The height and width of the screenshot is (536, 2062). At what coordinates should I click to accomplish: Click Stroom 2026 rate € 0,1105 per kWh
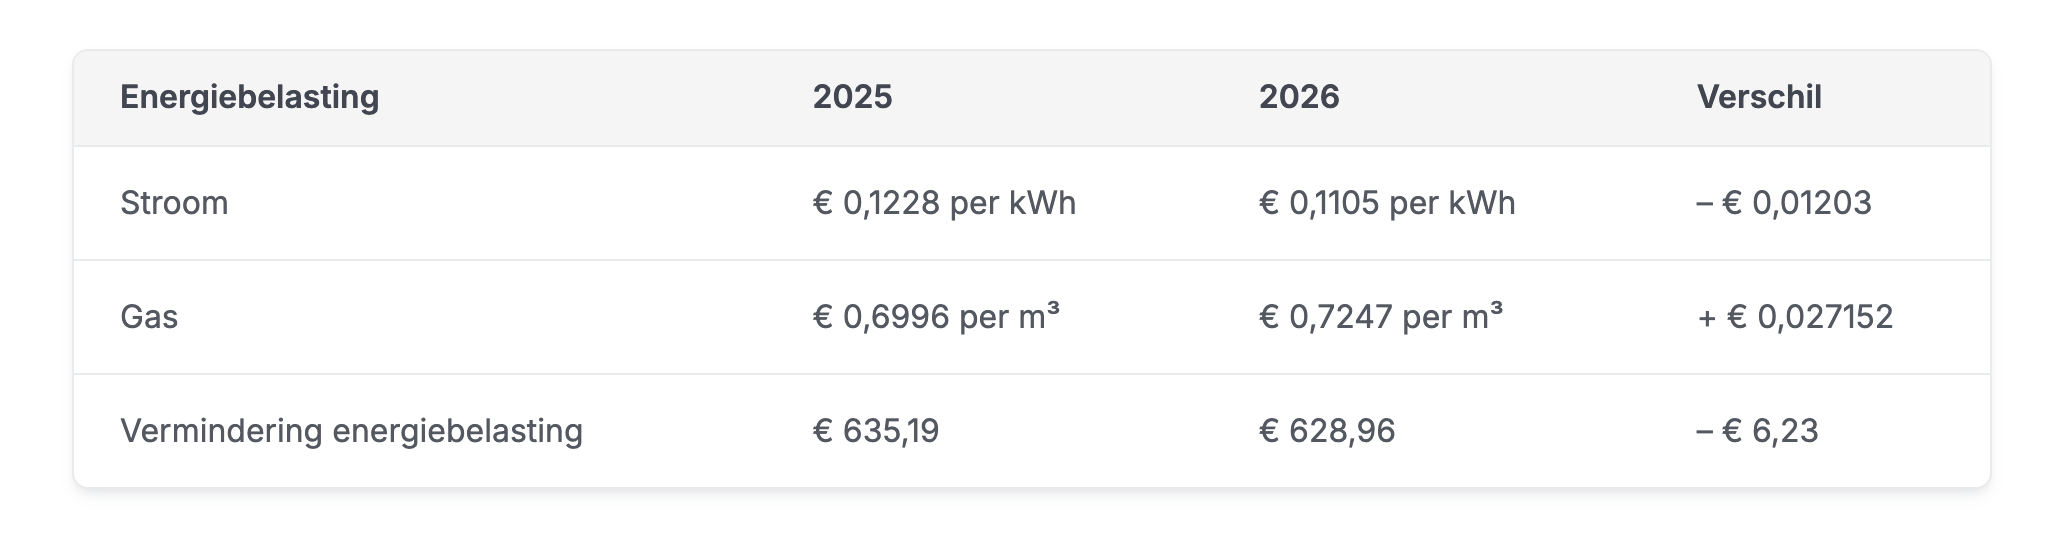pos(1386,203)
